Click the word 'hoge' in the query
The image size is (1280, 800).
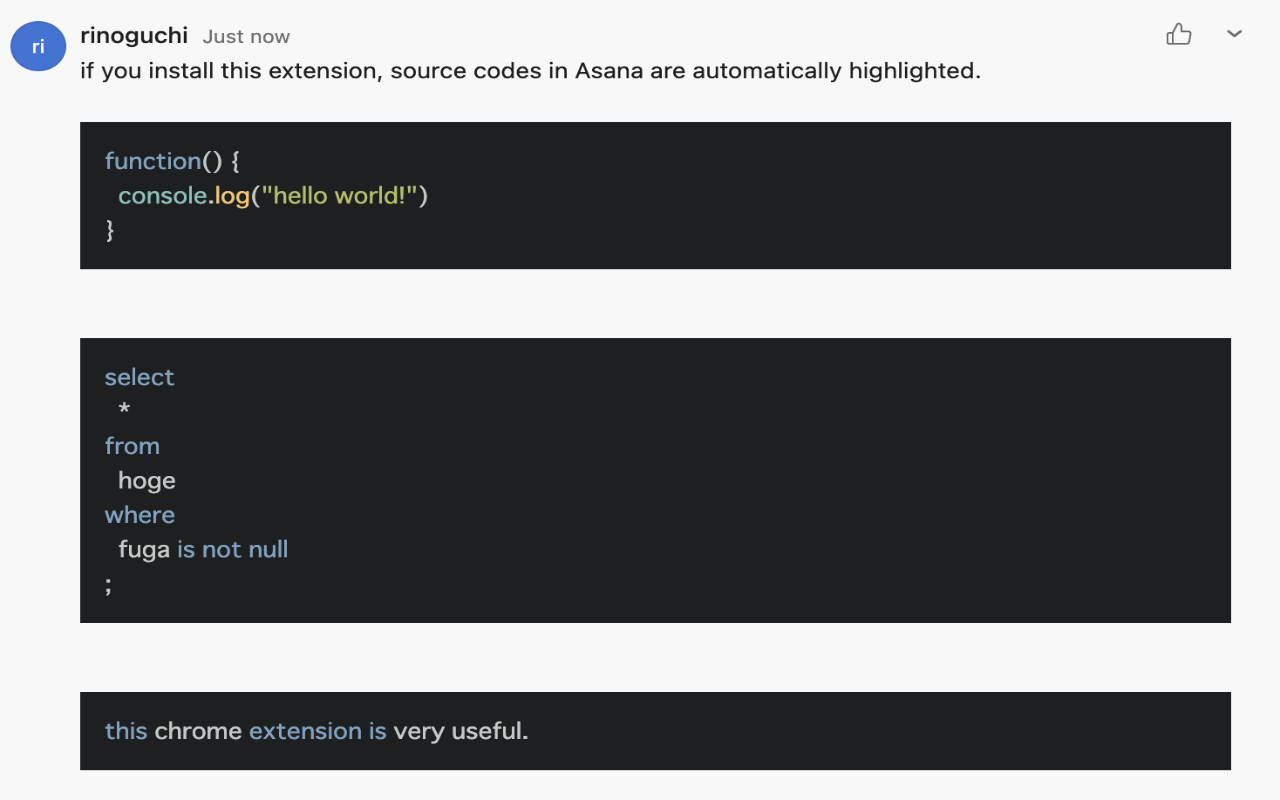pyautogui.click(x=146, y=480)
